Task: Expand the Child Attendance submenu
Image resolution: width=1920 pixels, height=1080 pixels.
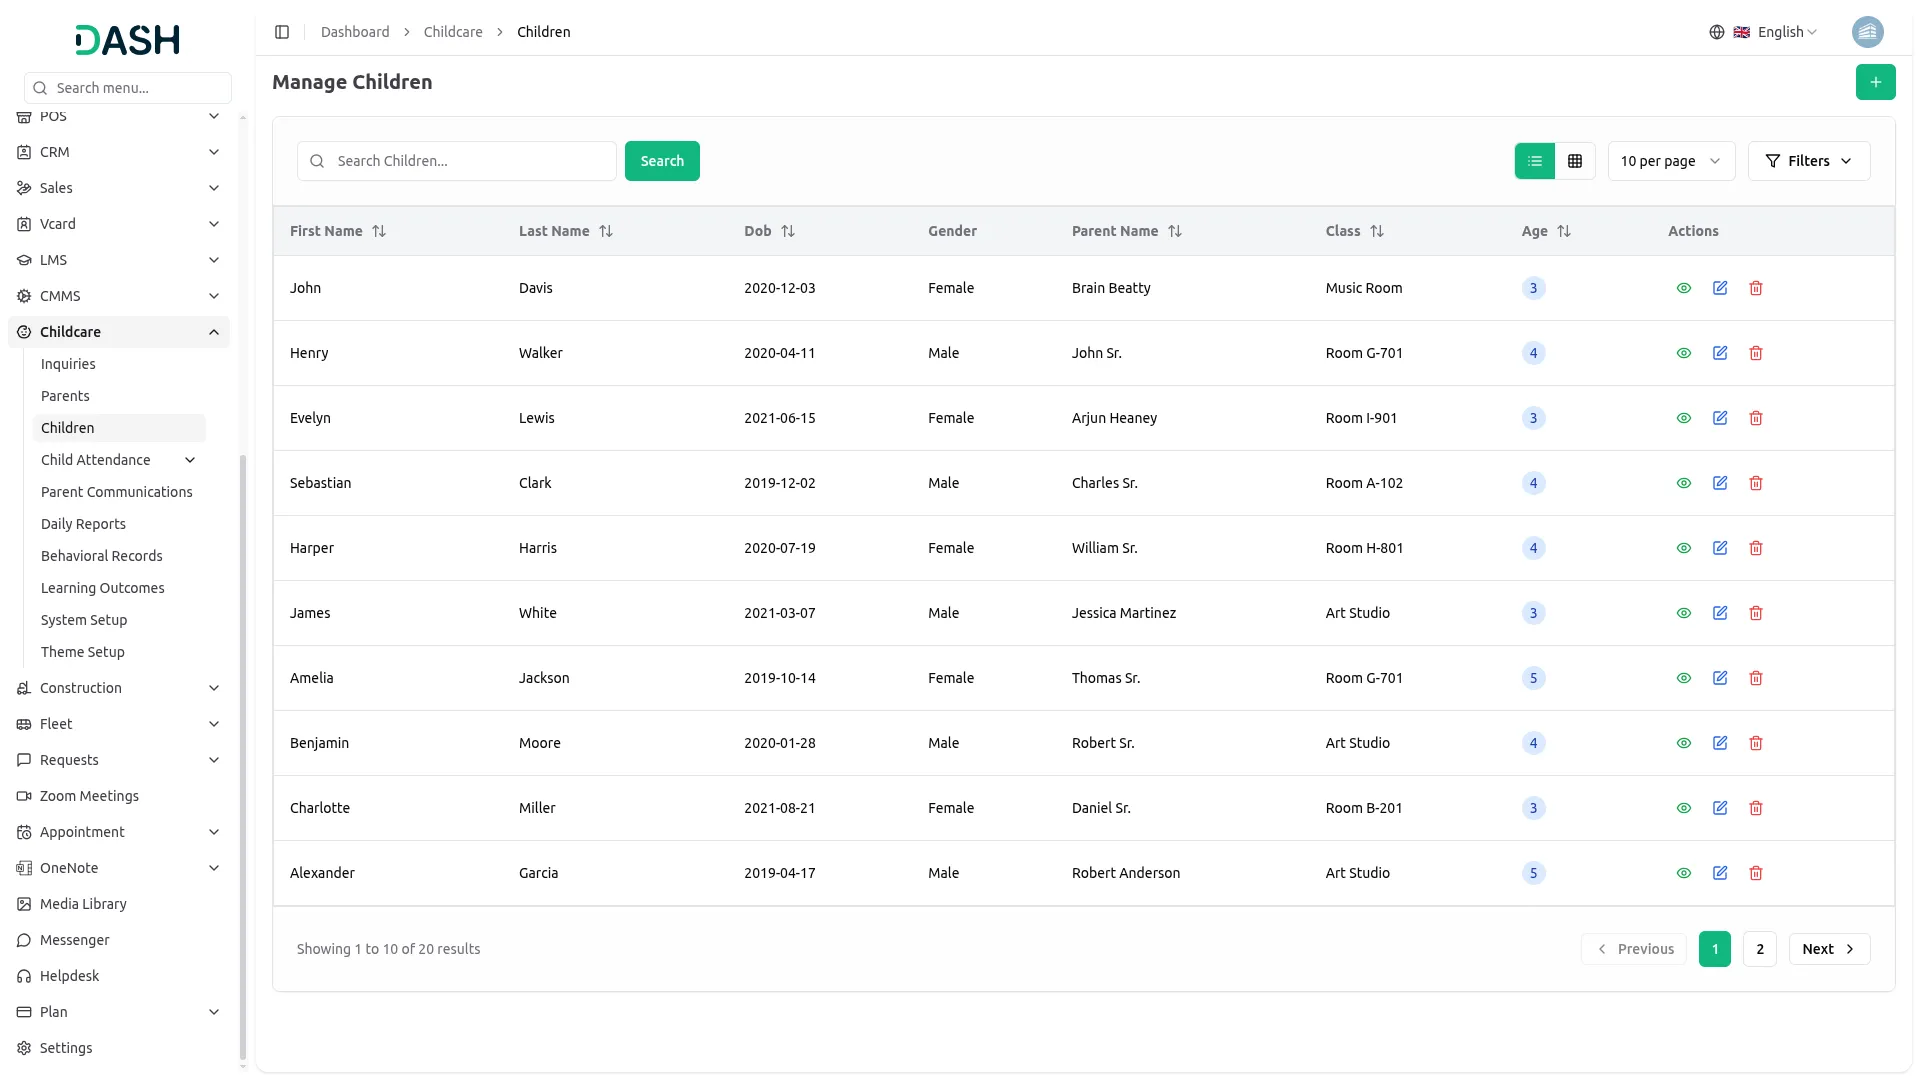Action: pyautogui.click(x=190, y=460)
